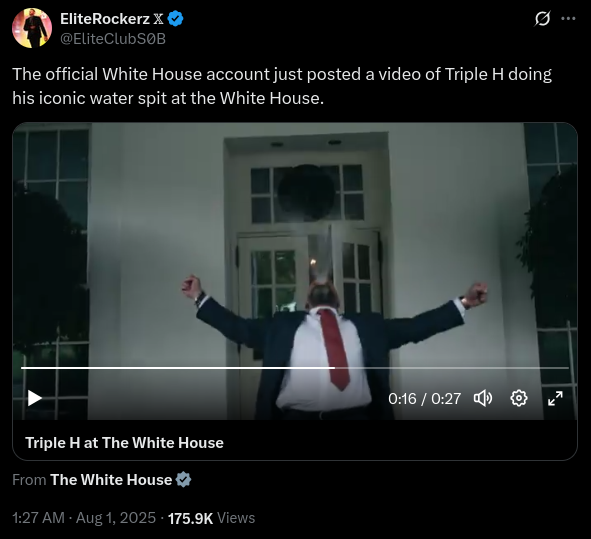Click White House verified badge
The image size is (591, 539).
184,480
